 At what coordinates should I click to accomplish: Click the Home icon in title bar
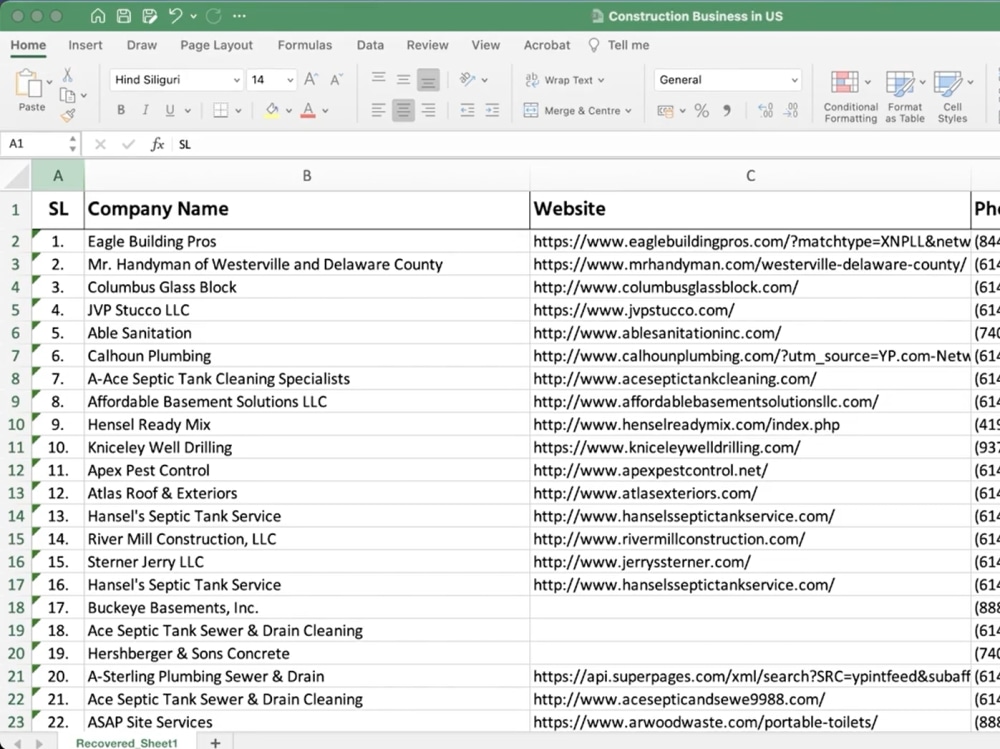coord(98,16)
